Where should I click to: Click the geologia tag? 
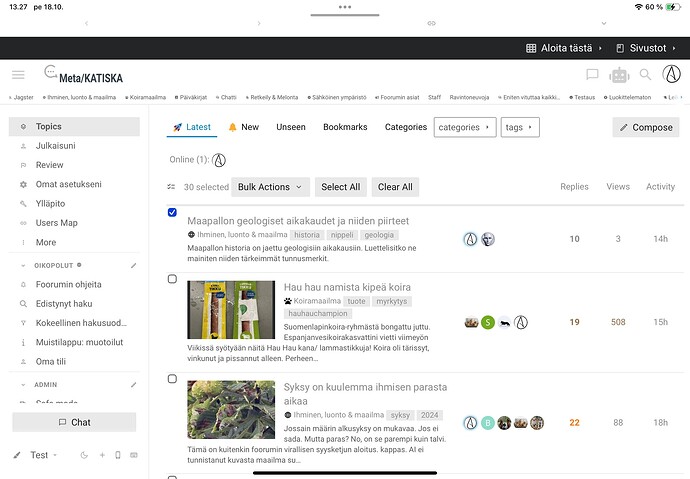(379, 235)
